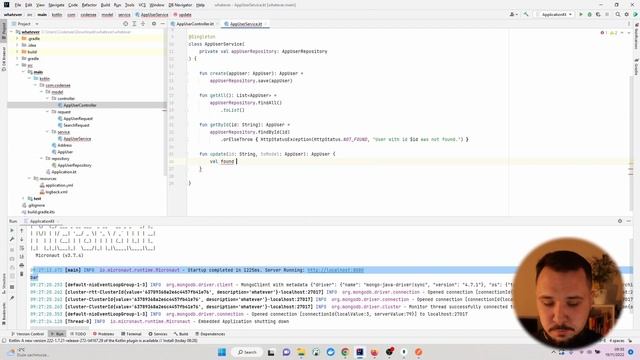Image resolution: width=640 pixels, height=360 pixels.
Task: Open Run panel settings gear
Action: click(620, 221)
